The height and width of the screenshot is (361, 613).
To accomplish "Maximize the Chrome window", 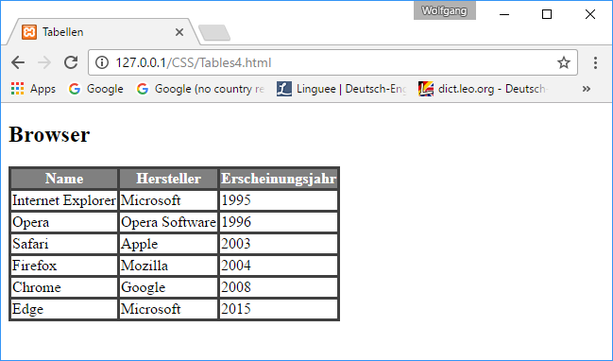I will click(x=547, y=14).
